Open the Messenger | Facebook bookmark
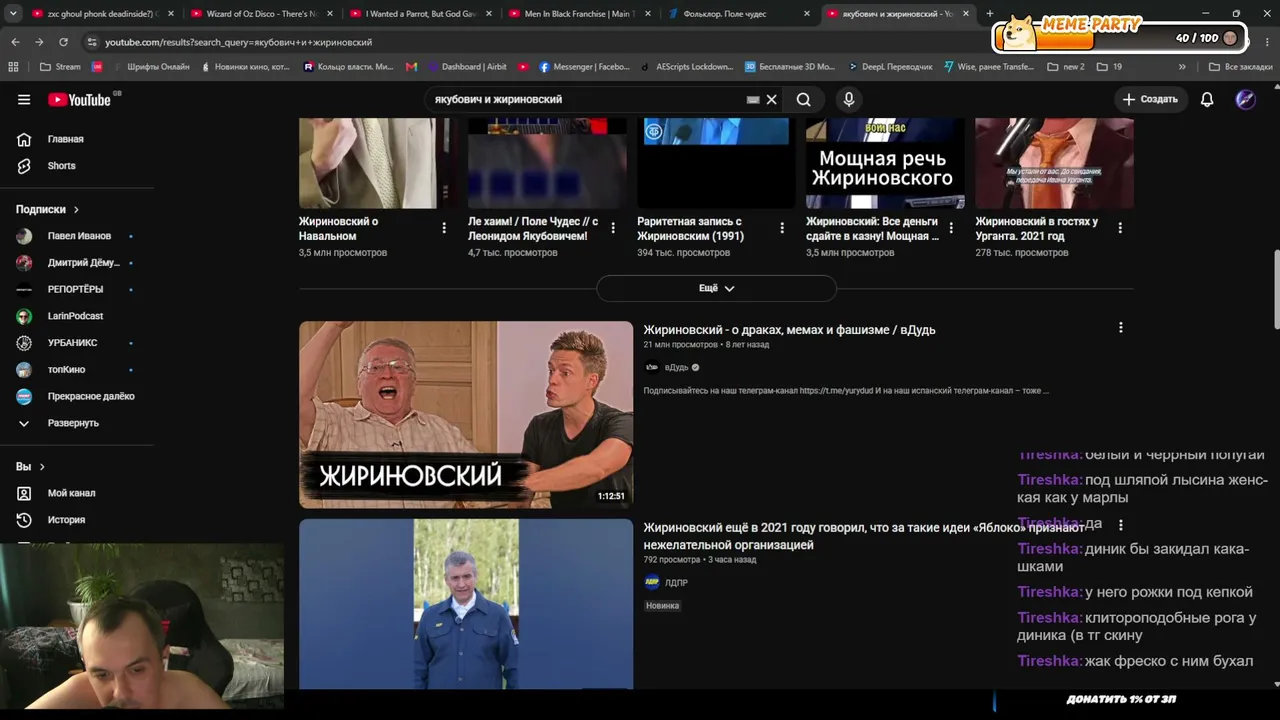 click(584, 67)
